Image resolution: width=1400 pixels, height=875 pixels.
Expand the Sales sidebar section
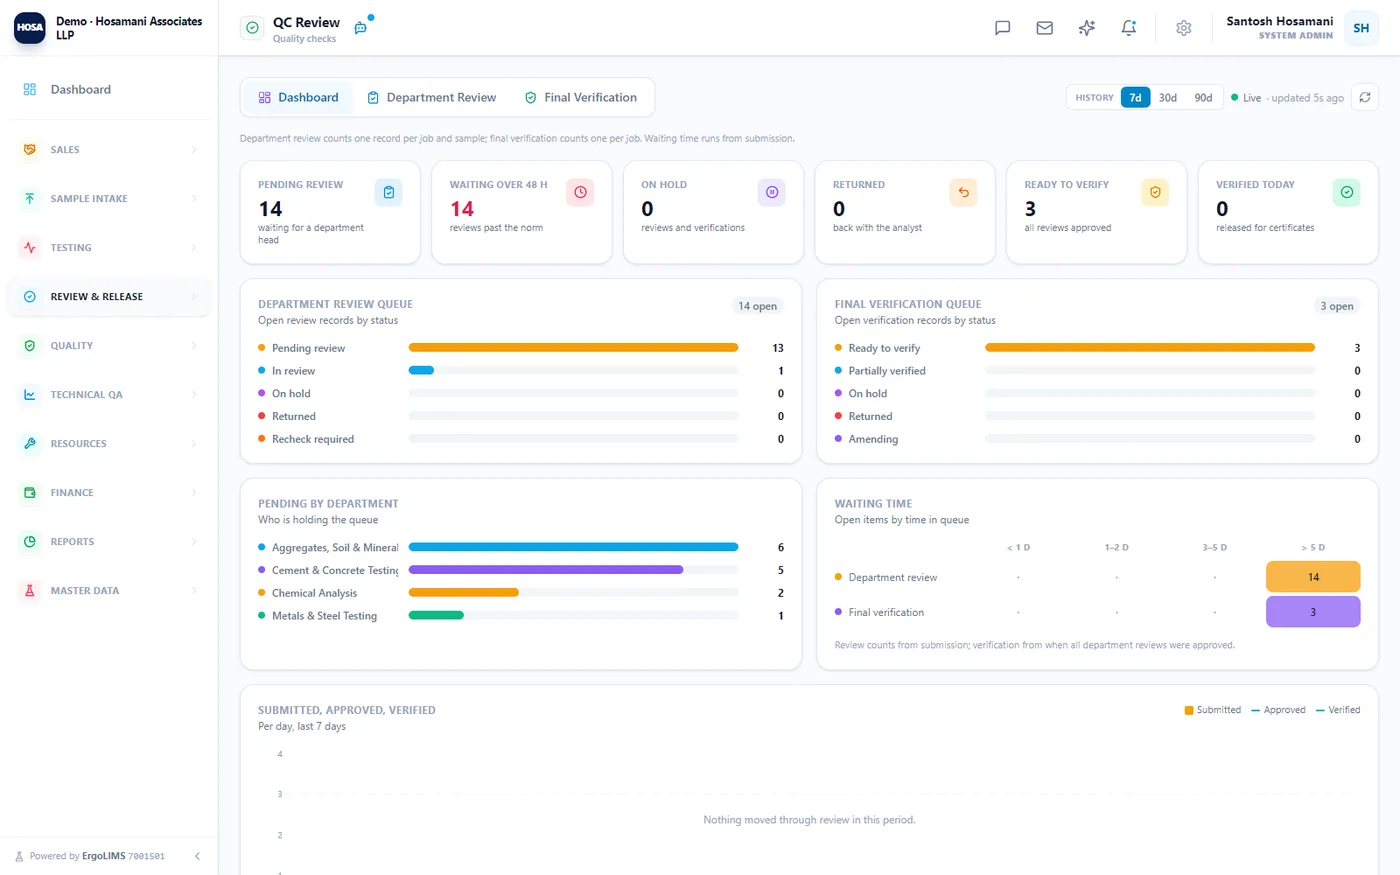pyautogui.click(x=109, y=149)
